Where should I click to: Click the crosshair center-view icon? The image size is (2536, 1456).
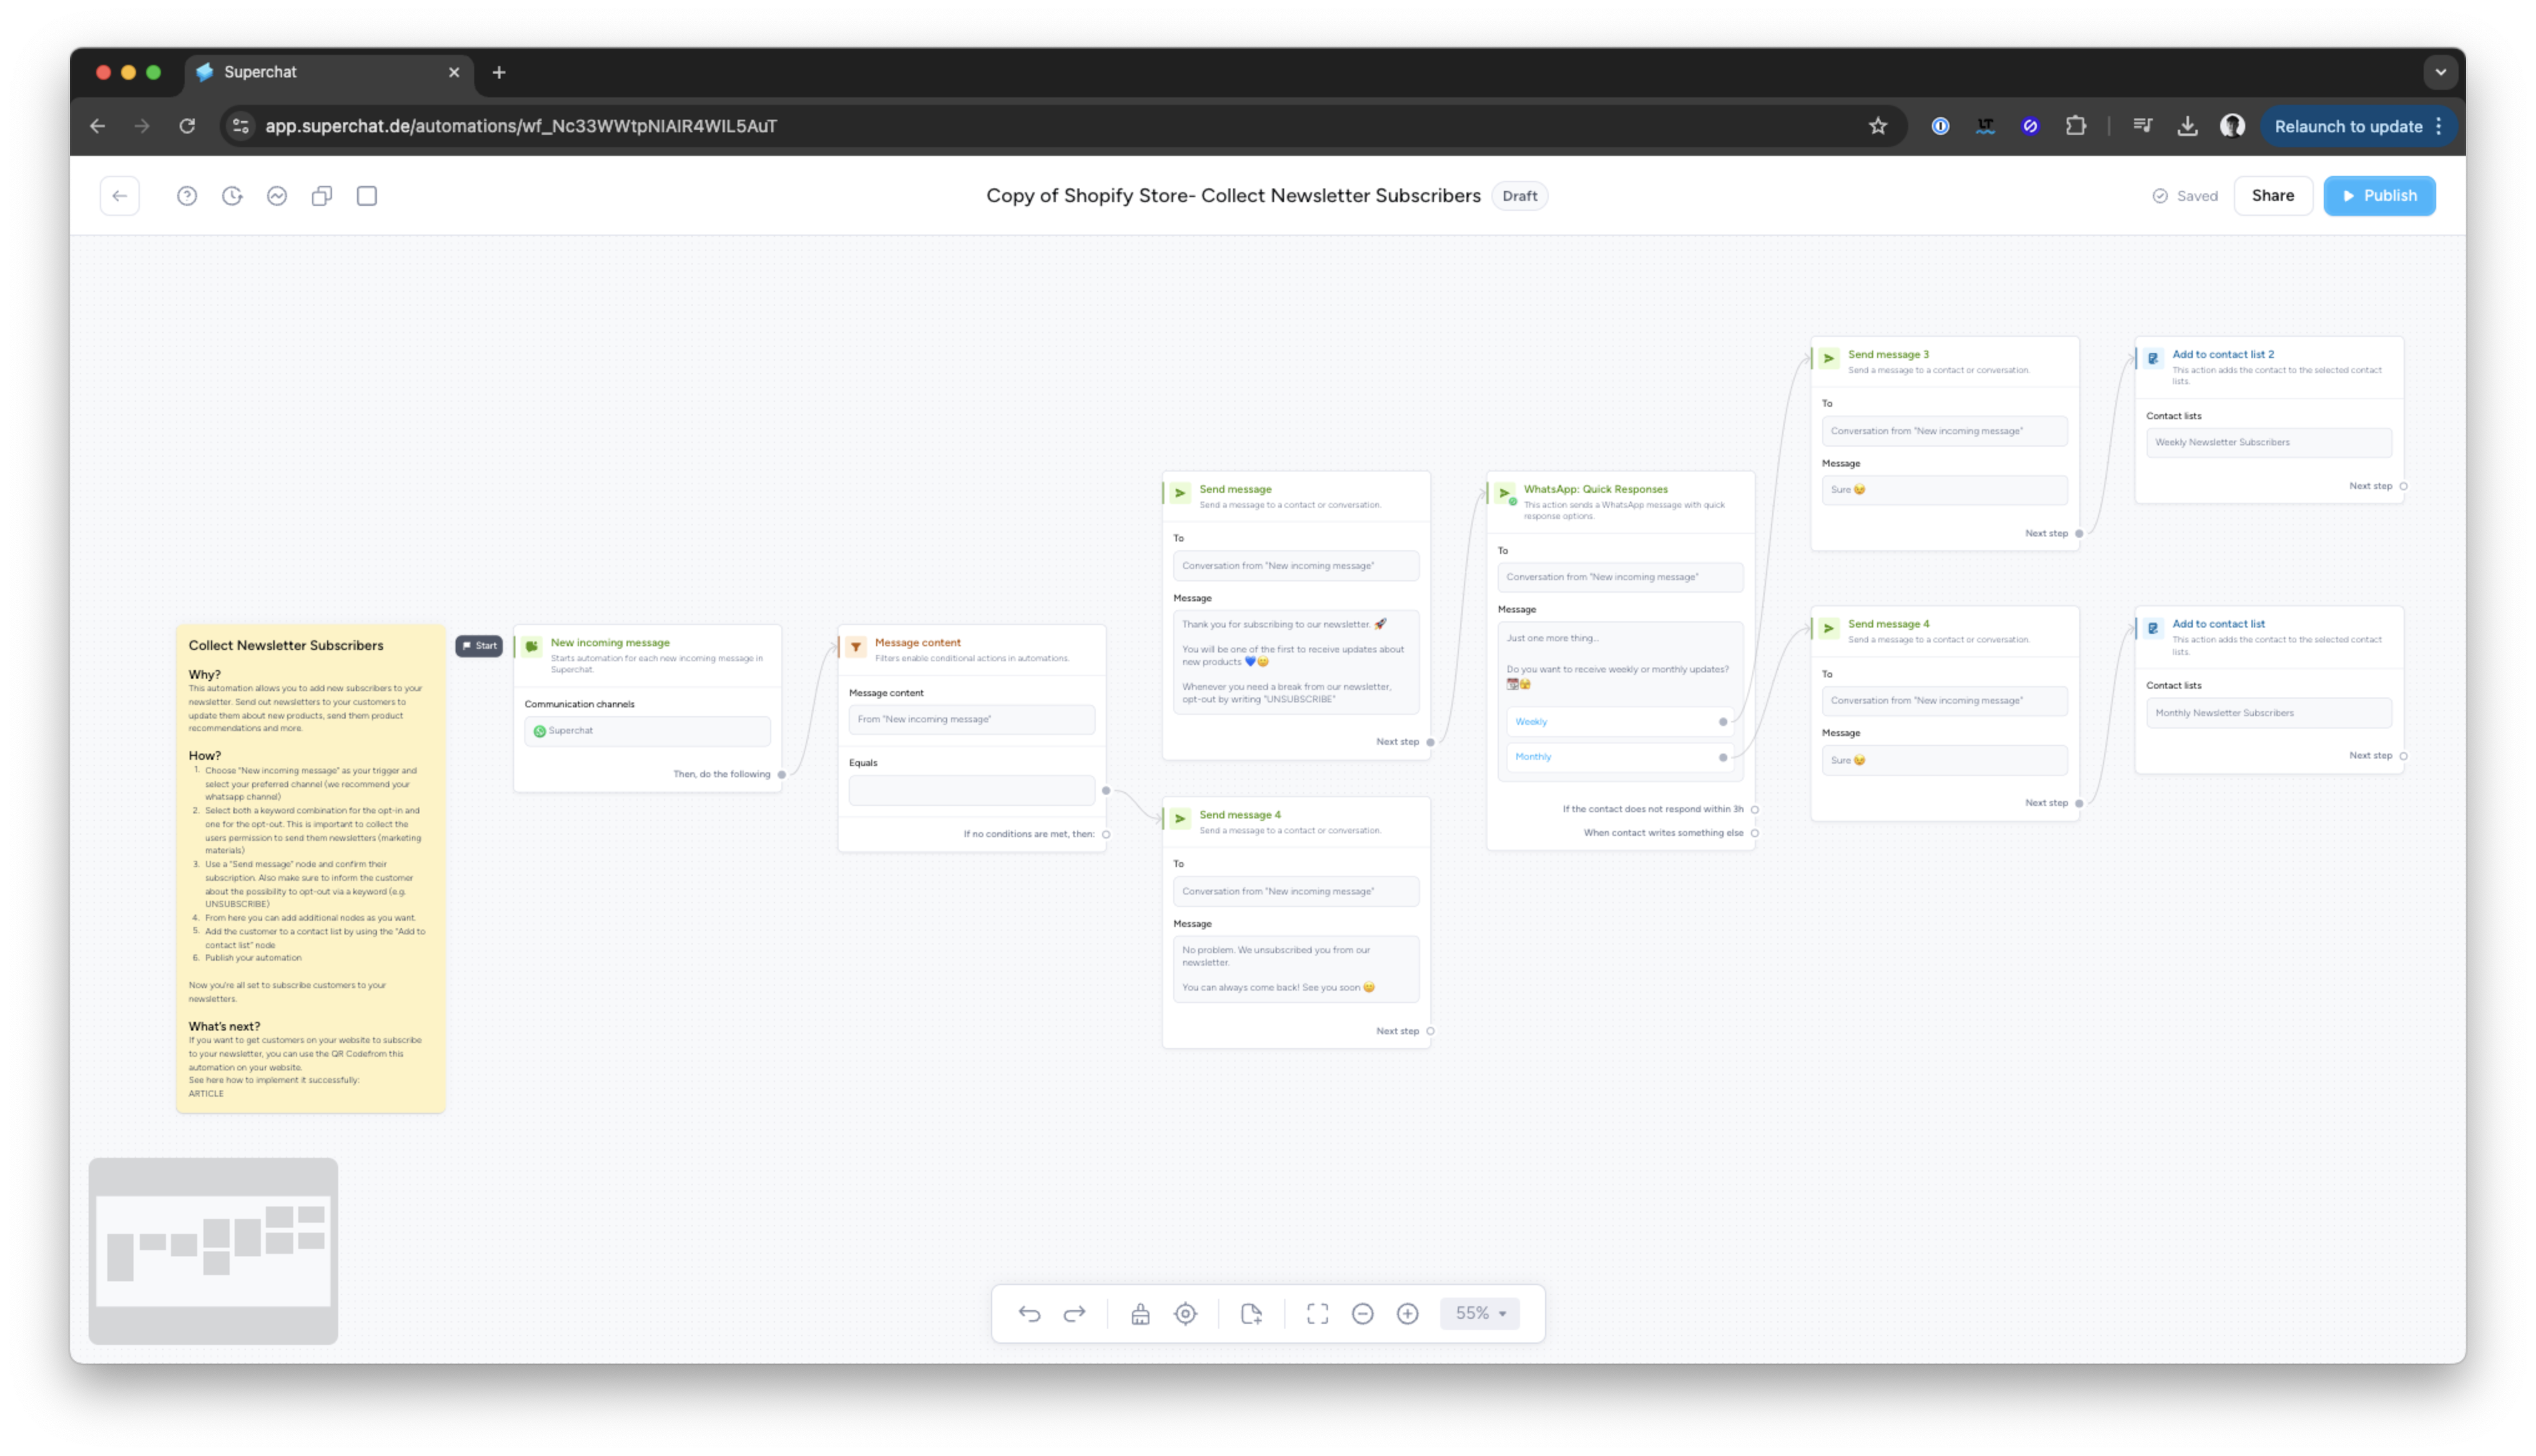pos(1185,1313)
